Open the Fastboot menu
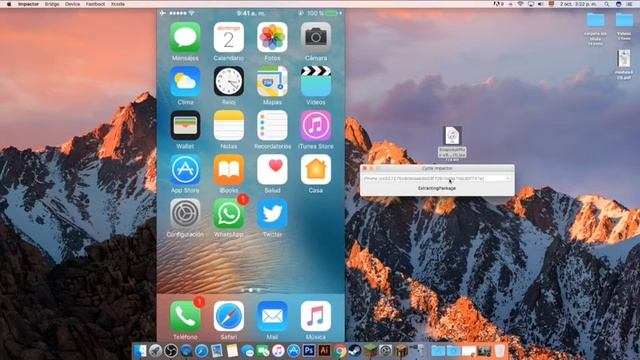This screenshot has width=640, height=360. click(96, 4)
